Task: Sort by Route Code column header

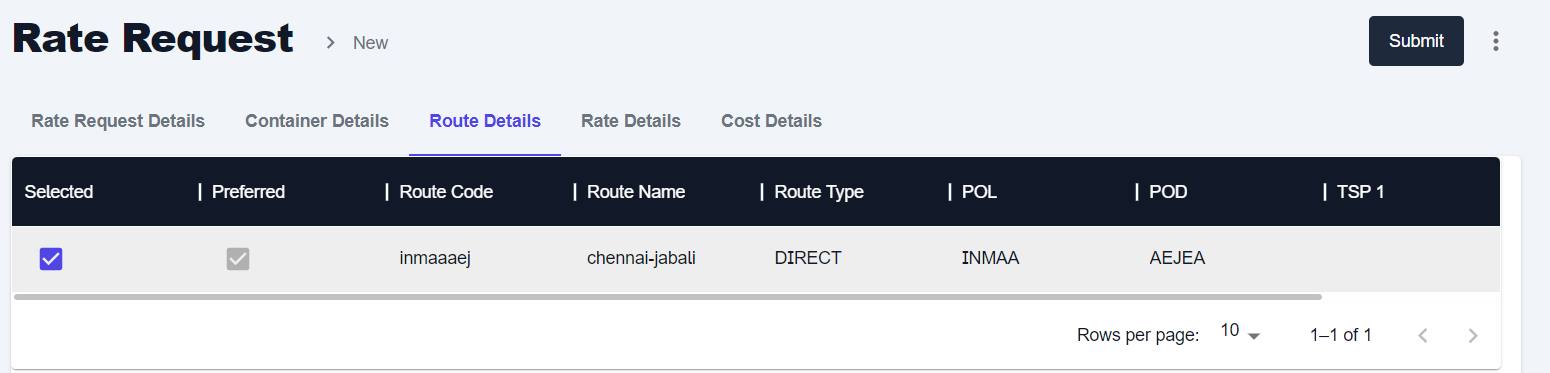Action: click(x=446, y=192)
